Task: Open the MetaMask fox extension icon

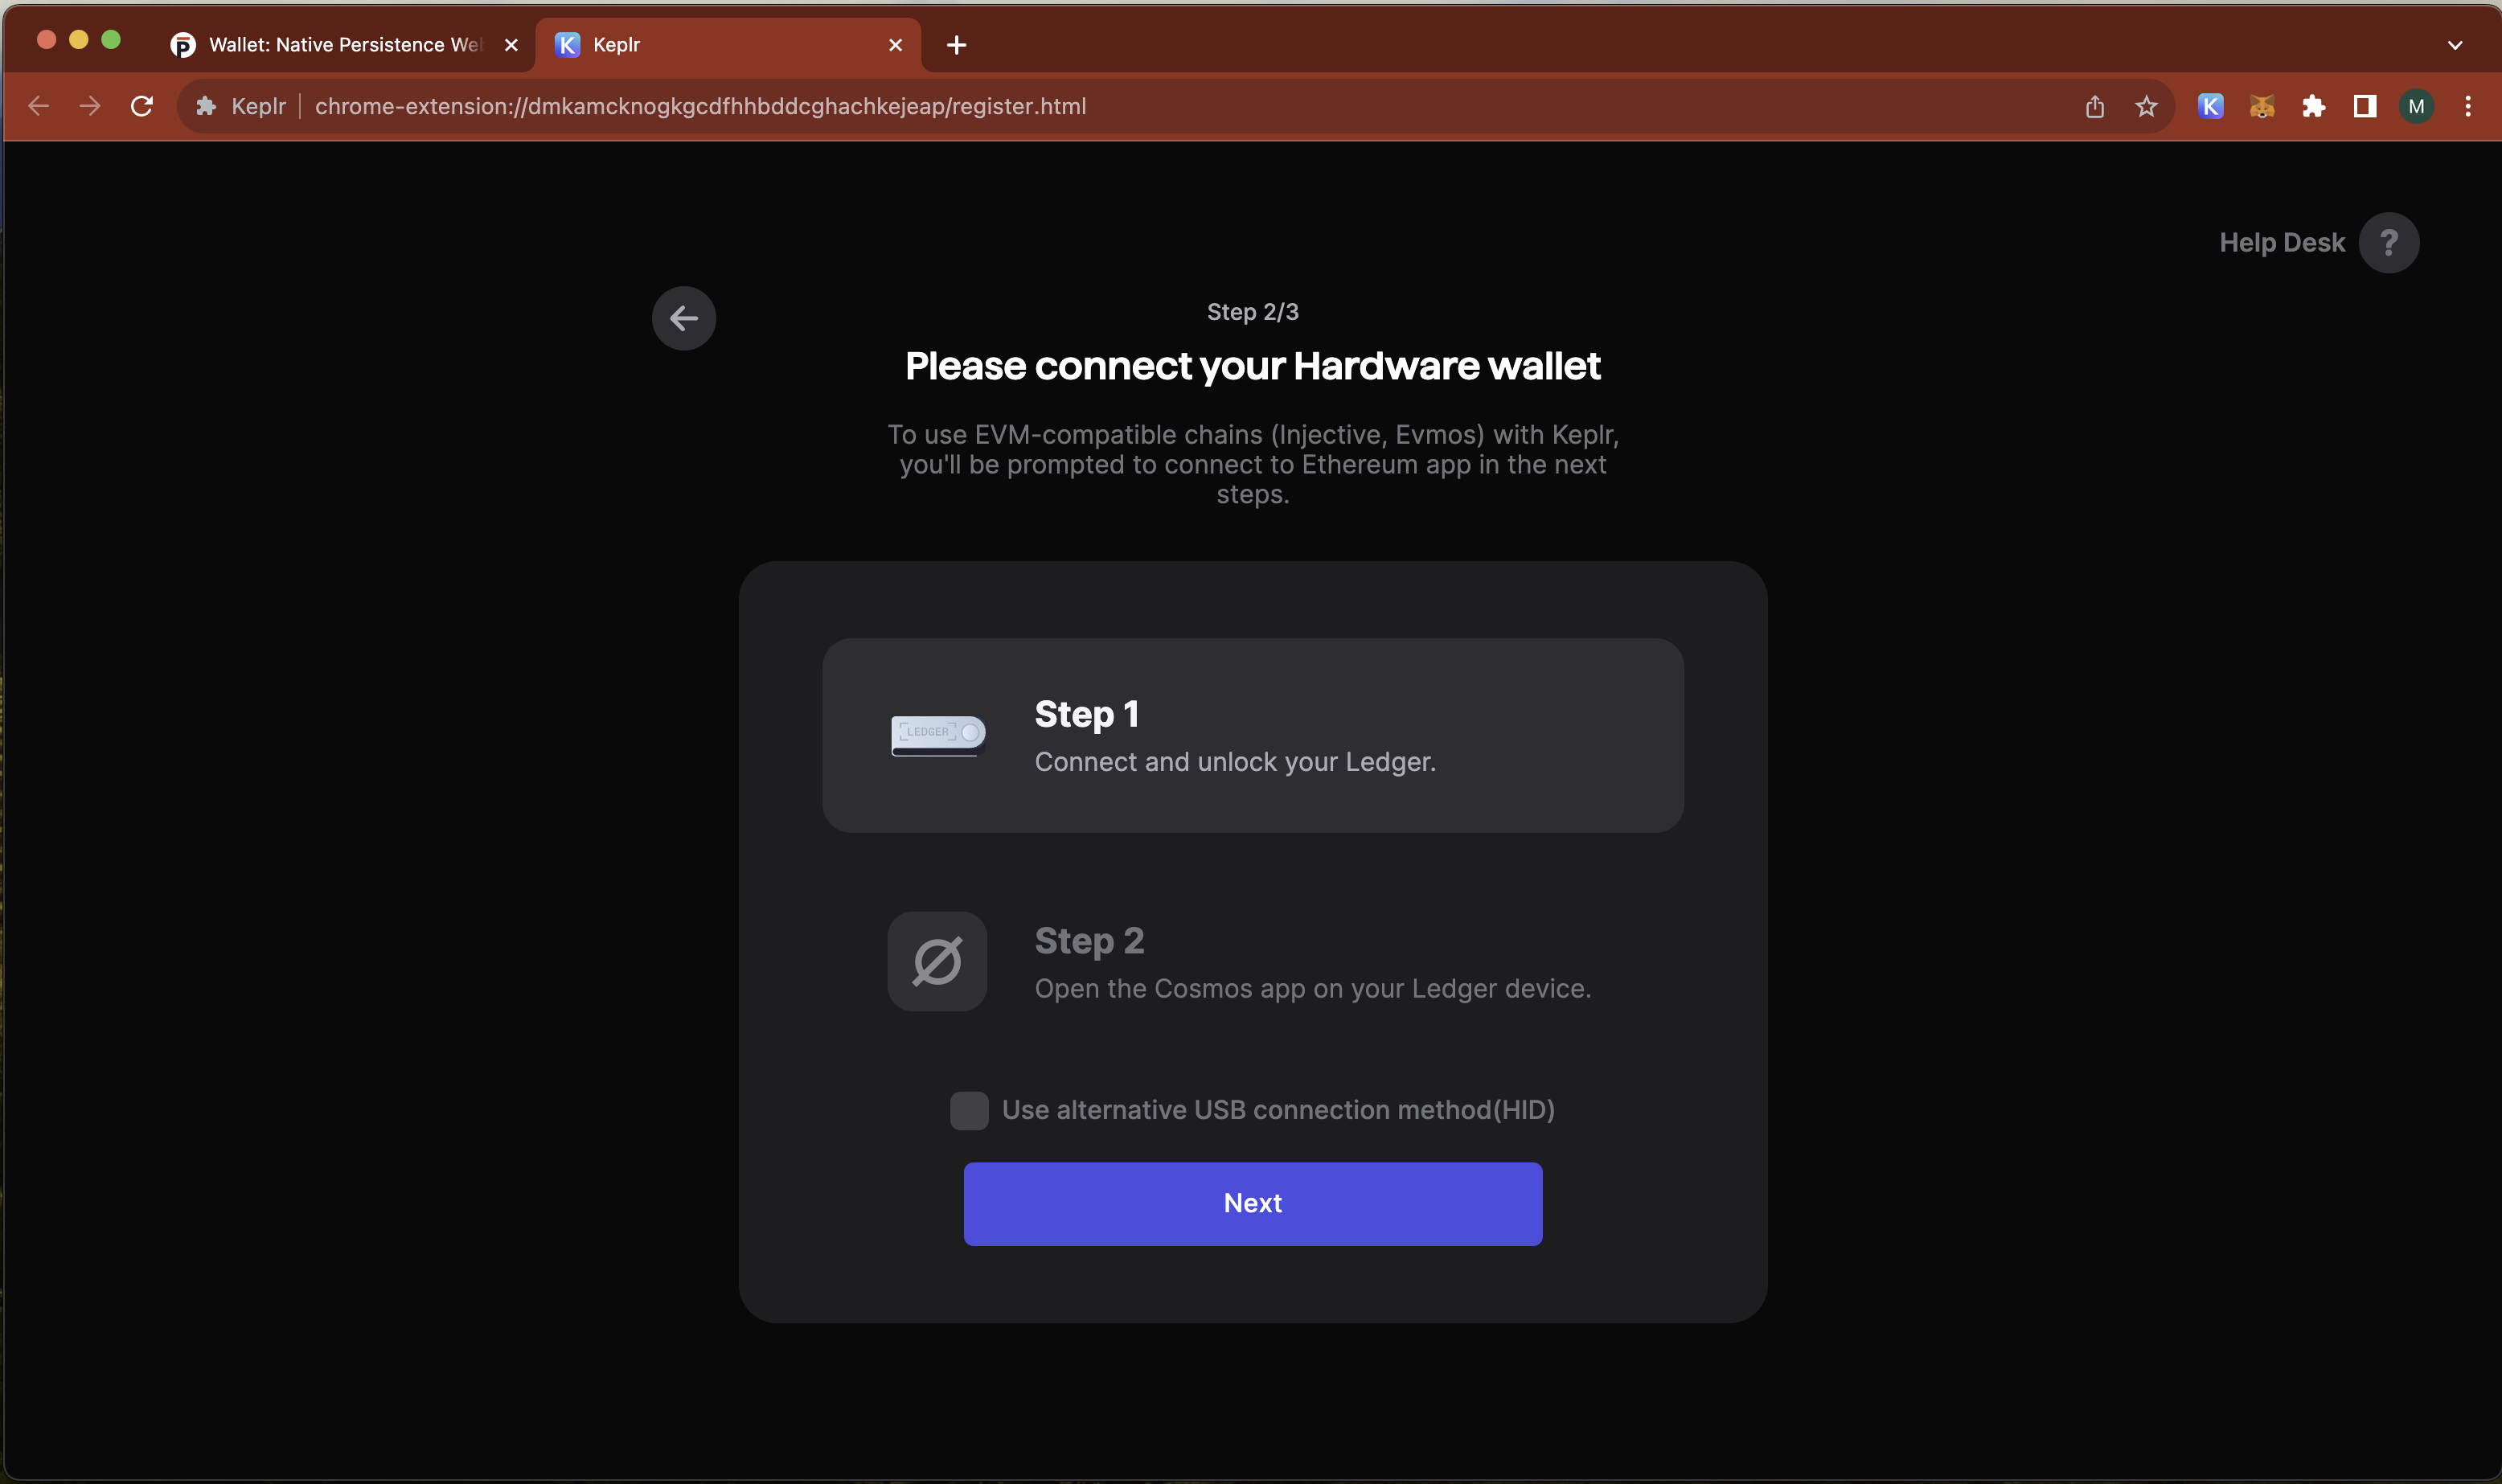Action: point(2262,106)
